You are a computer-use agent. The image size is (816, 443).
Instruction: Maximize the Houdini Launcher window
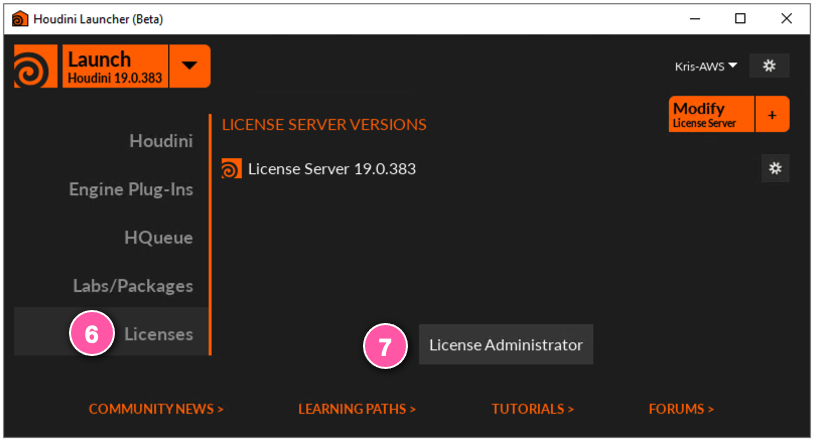[x=740, y=19]
